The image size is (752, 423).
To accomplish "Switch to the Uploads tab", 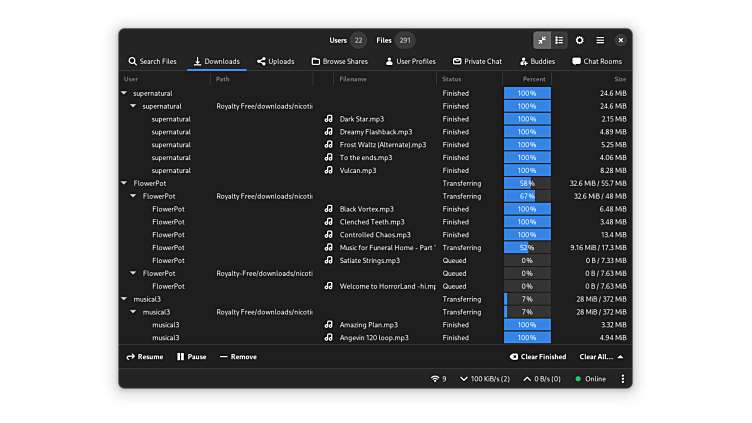I will tap(275, 61).
